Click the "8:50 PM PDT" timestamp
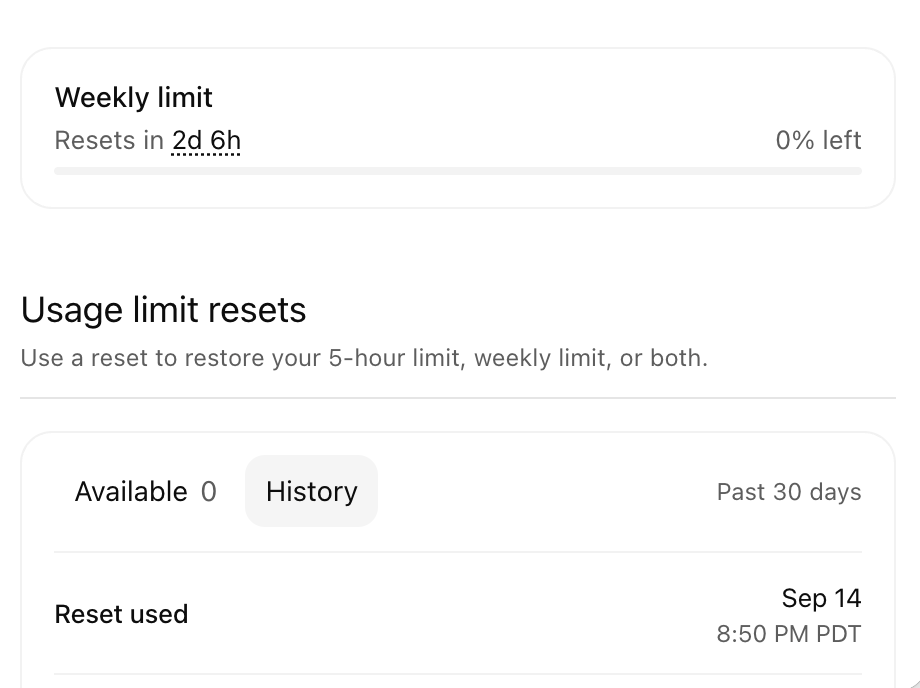920x688 pixels. (789, 634)
